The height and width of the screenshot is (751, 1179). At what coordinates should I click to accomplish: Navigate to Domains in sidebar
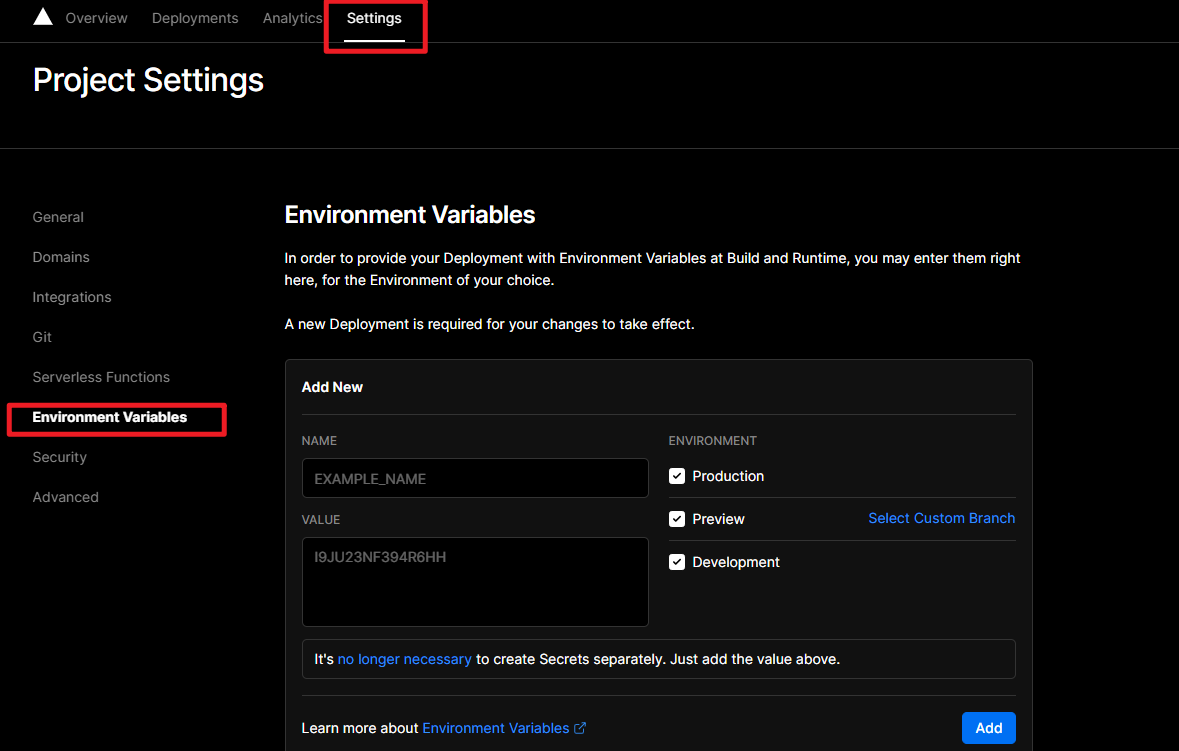(61, 257)
